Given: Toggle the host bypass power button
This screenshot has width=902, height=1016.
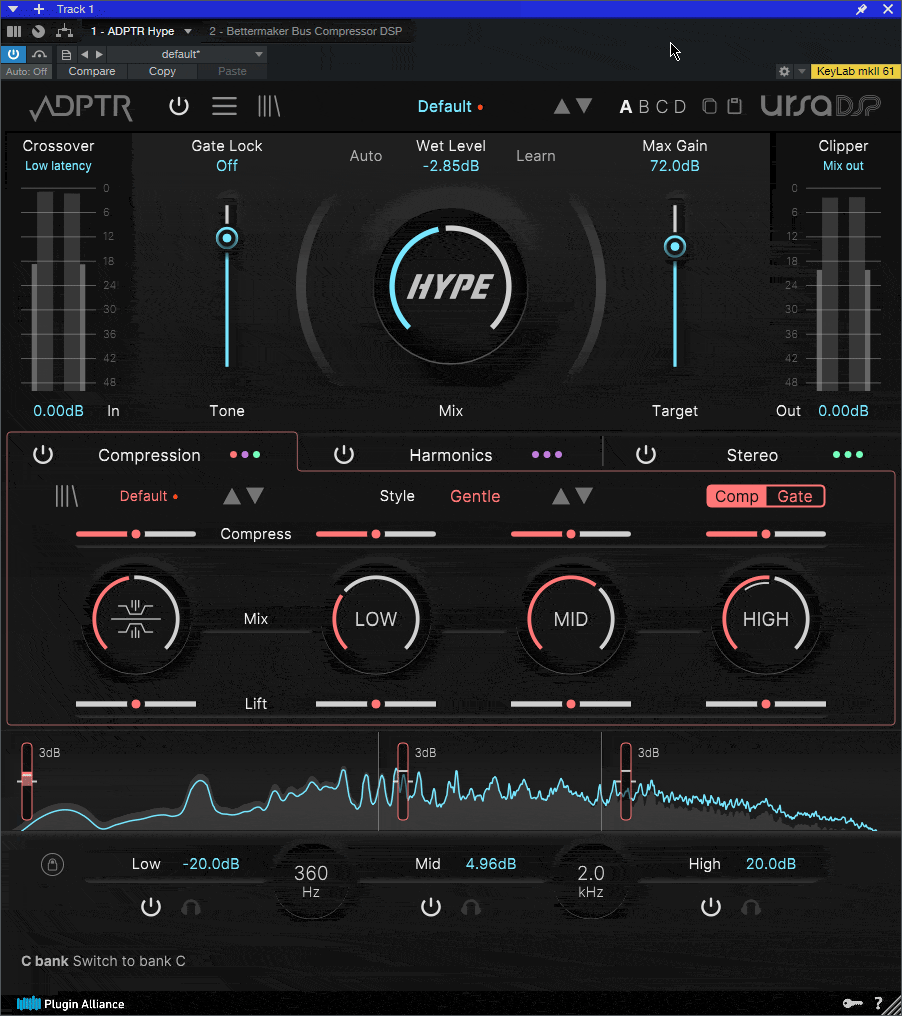Looking at the screenshot, I should 13,54.
